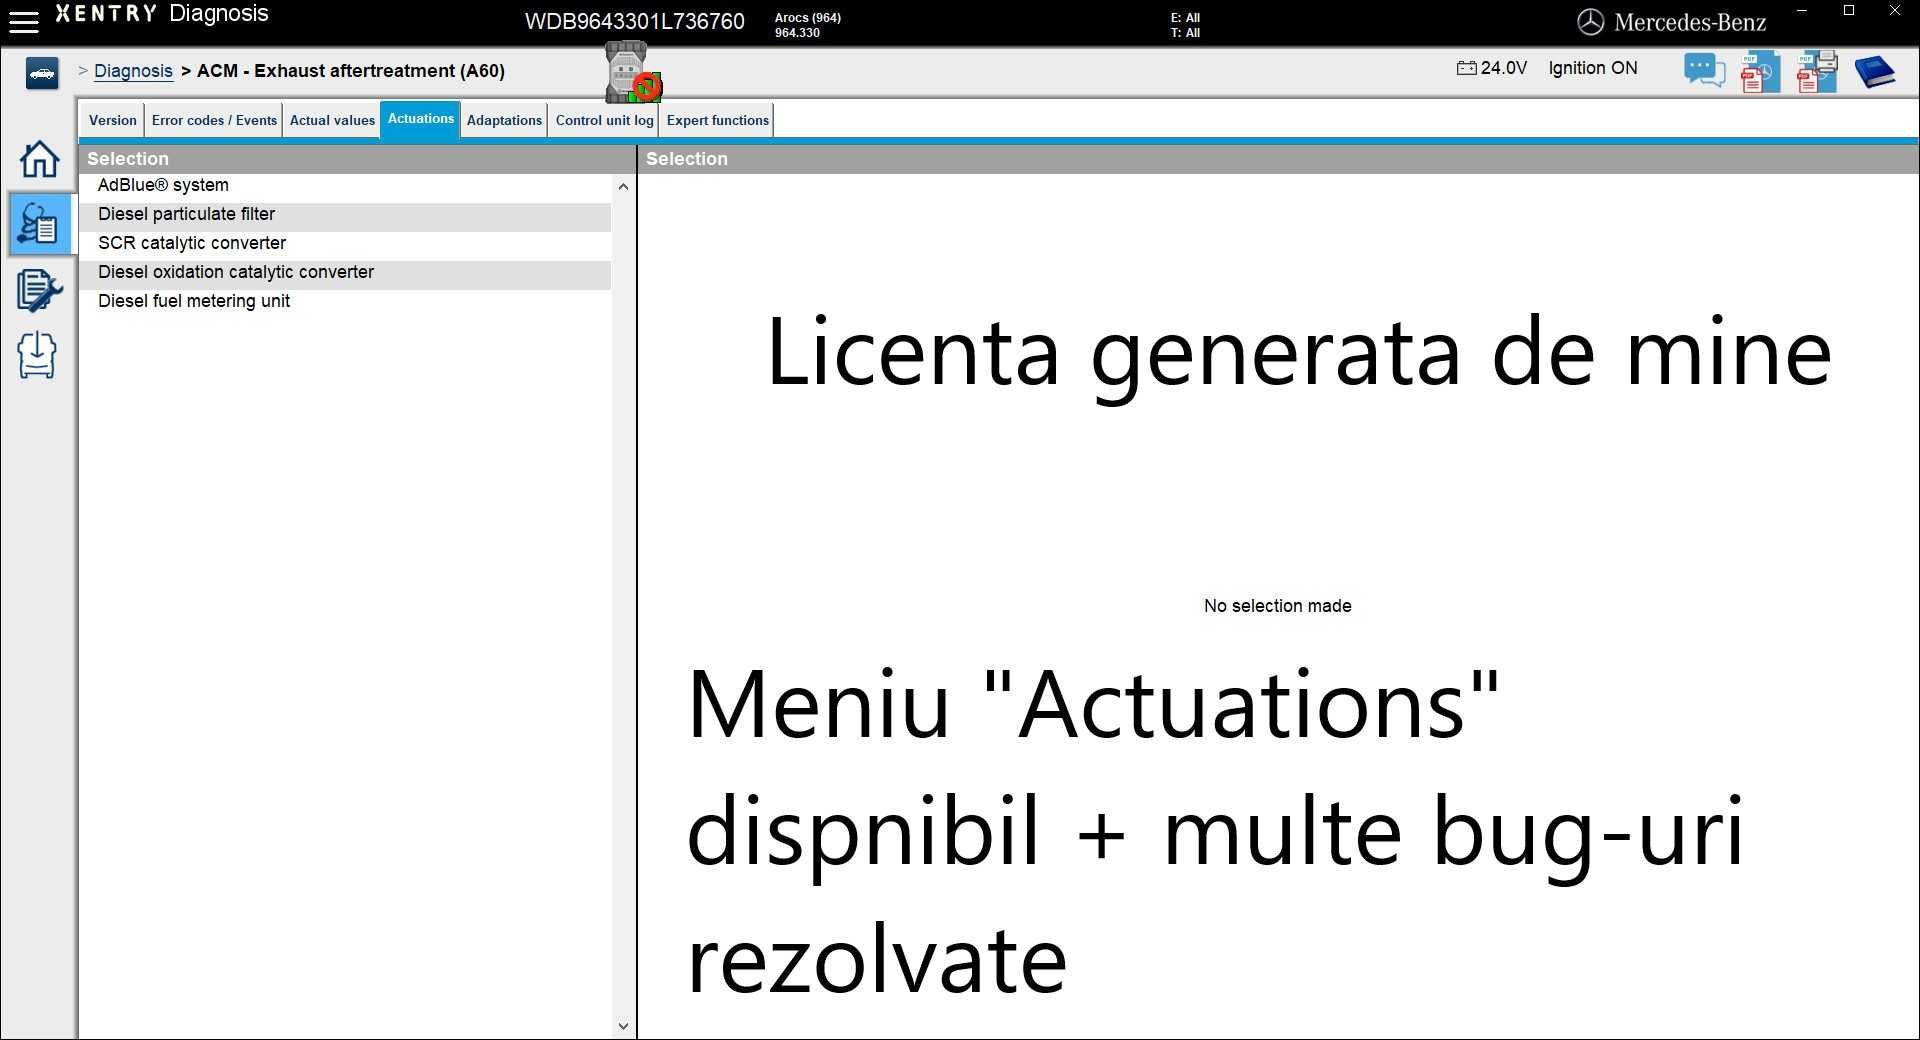Click the ACM - Exhaust aftertreatment (A60) title
The width and height of the screenshot is (1920, 1040).
click(x=351, y=71)
